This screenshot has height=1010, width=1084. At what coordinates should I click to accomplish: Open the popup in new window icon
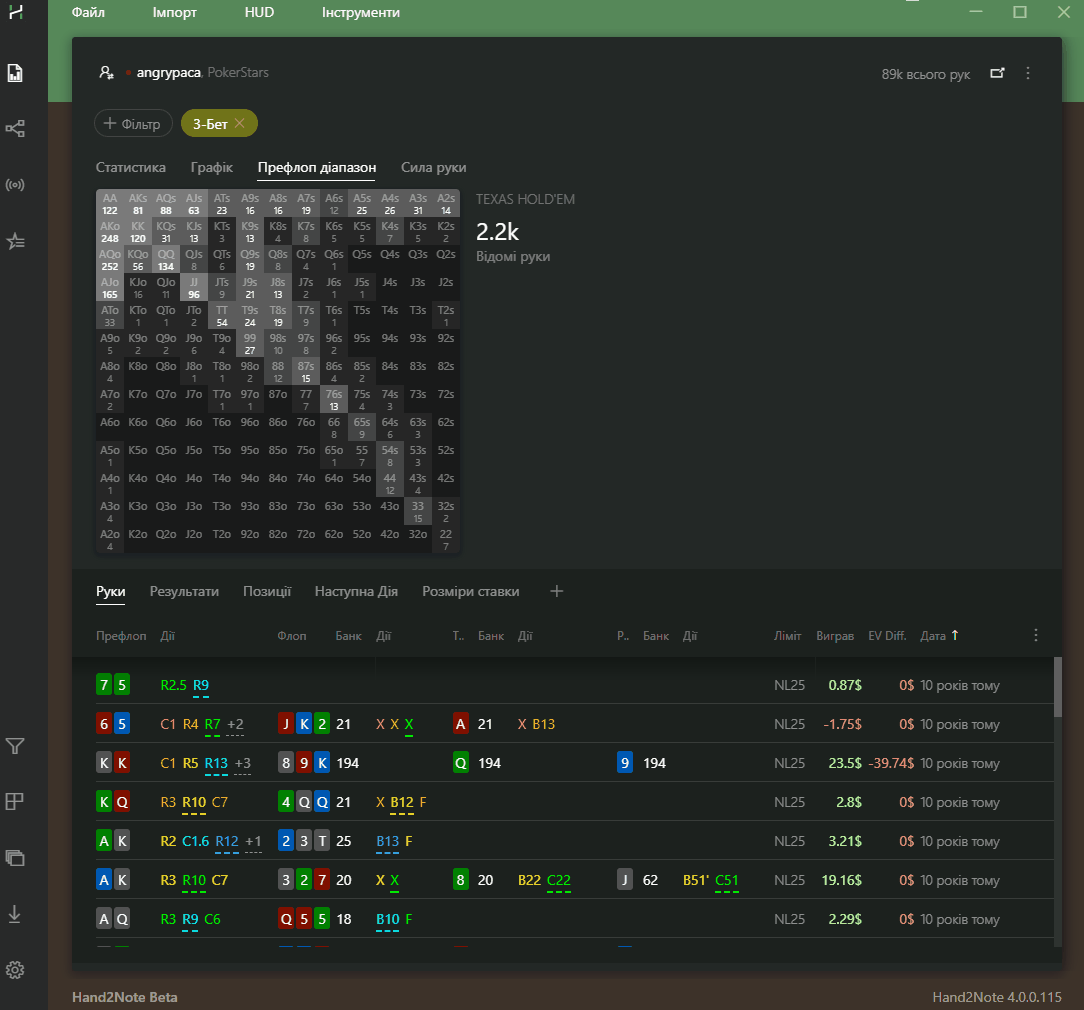pos(997,73)
